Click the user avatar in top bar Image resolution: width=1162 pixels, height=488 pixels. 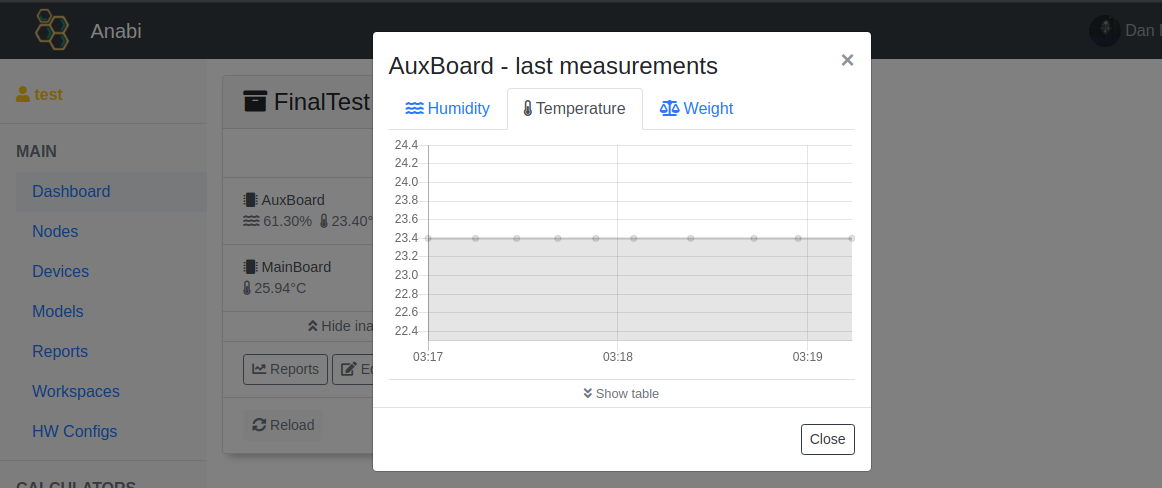click(1104, 30)
